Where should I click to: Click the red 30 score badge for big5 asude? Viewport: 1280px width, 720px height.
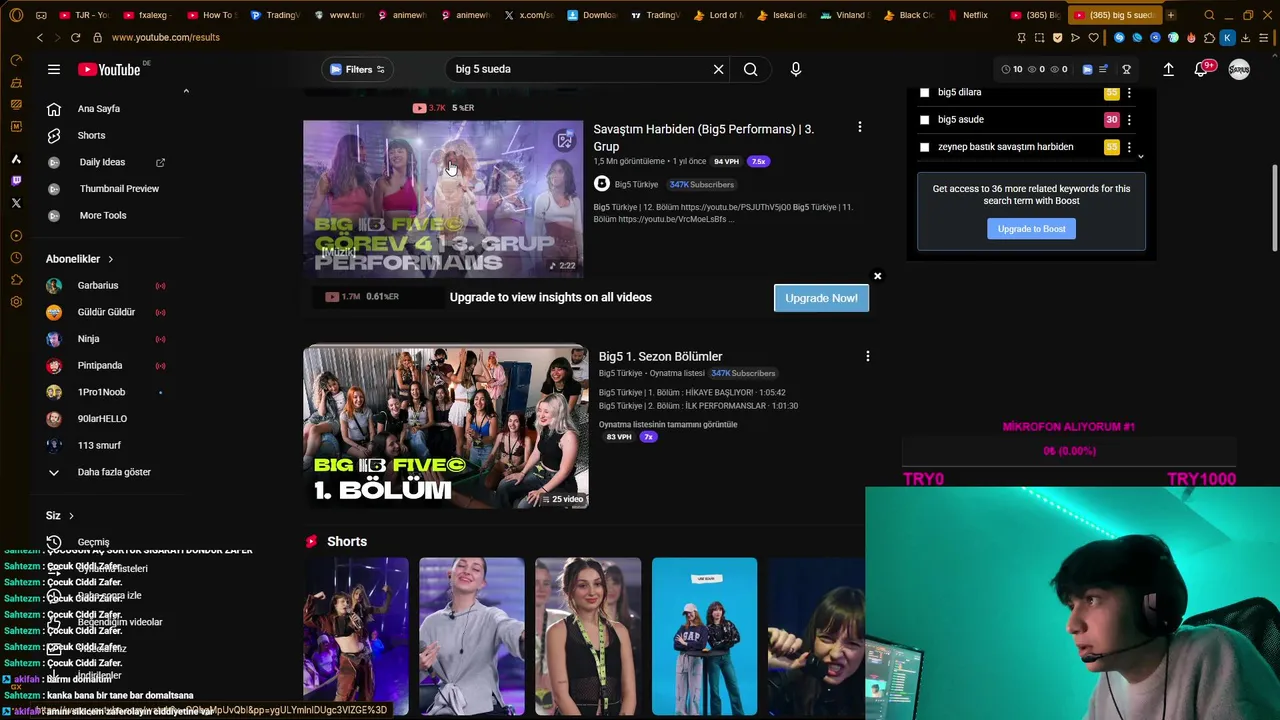click(x=1111, y=119)
